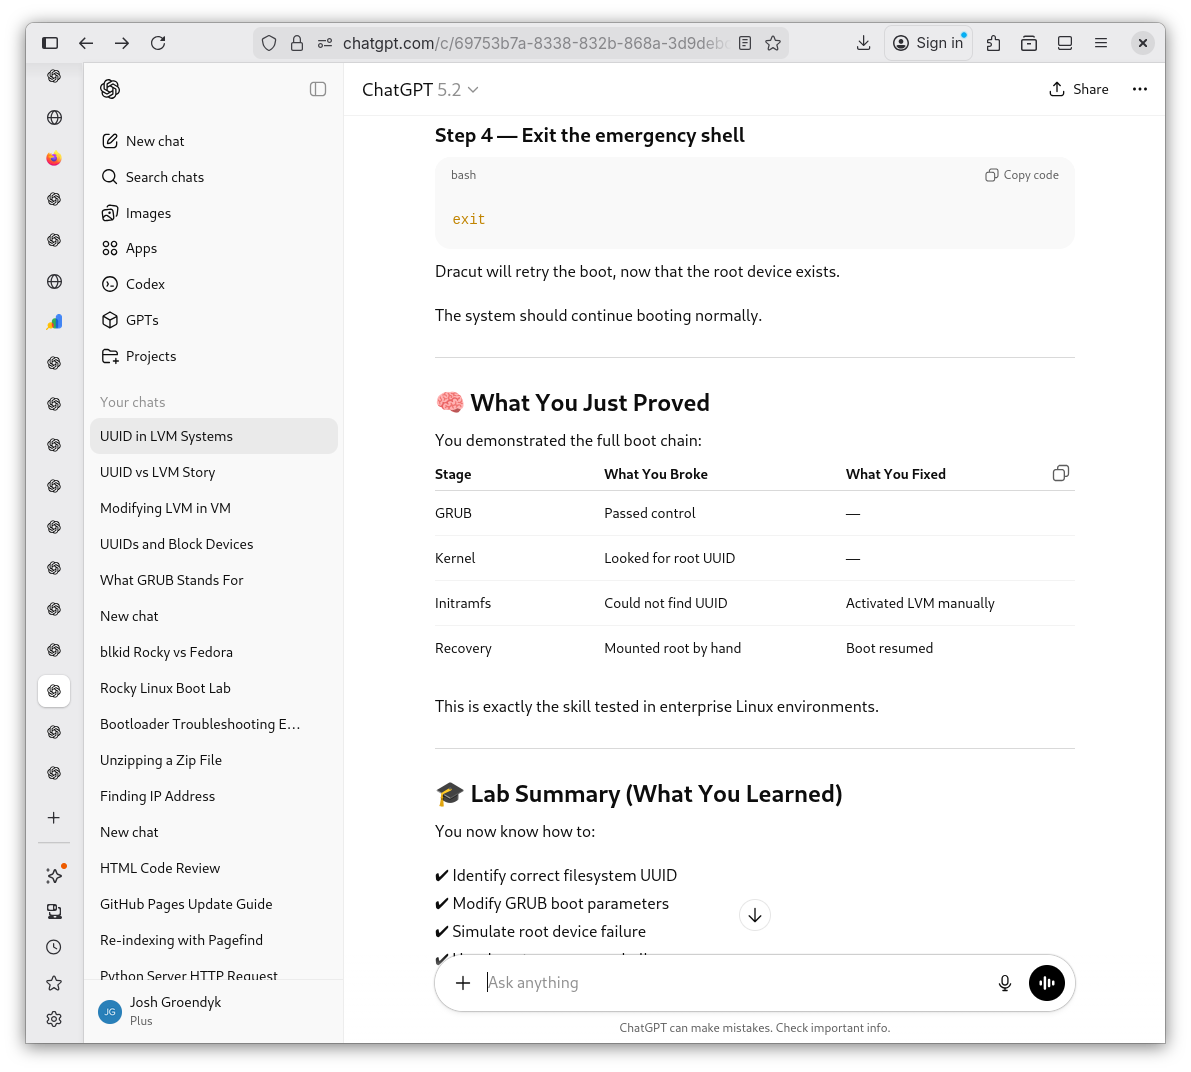Start voice mode with waveform button

[x=1047, y=983]
